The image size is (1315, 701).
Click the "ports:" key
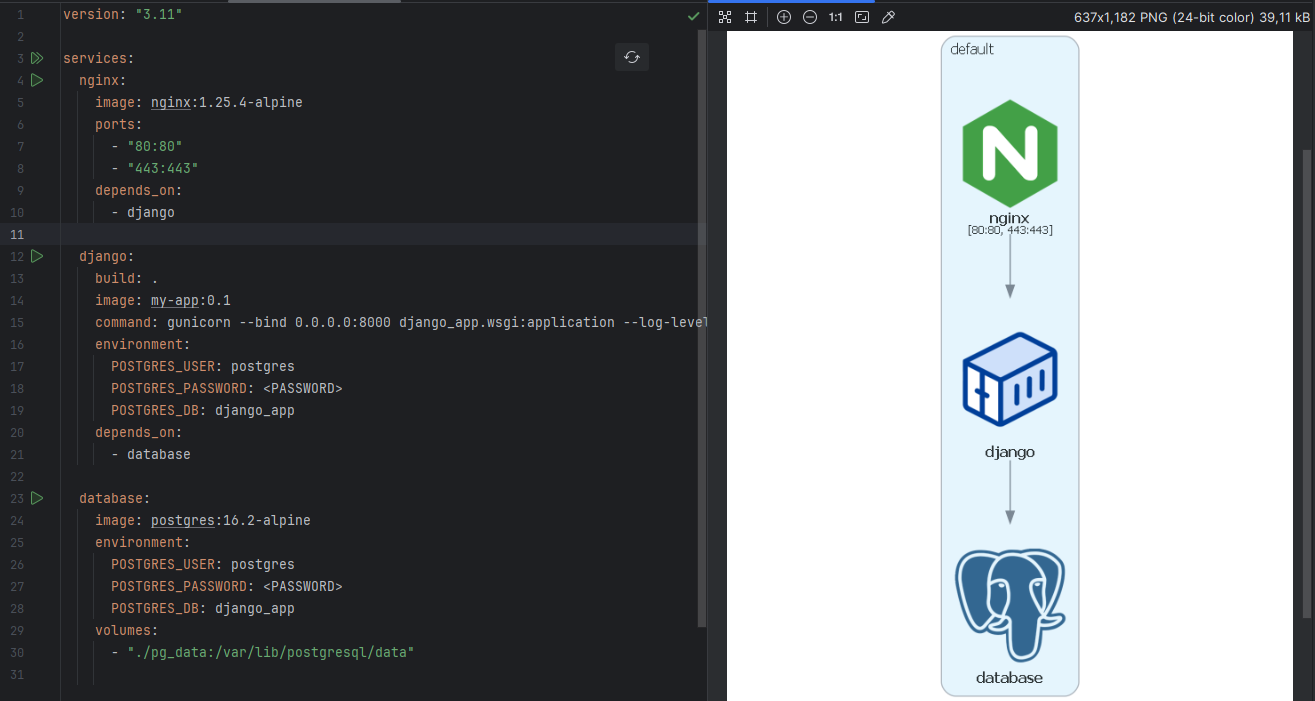119,124
